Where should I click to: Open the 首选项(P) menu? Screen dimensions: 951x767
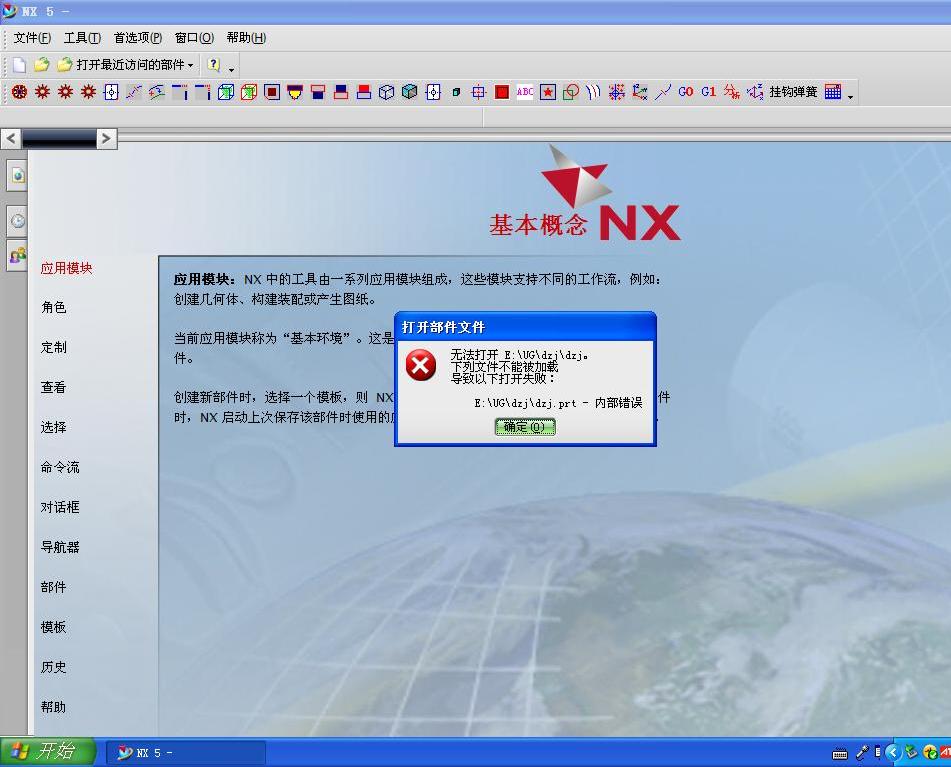point(138,38)
